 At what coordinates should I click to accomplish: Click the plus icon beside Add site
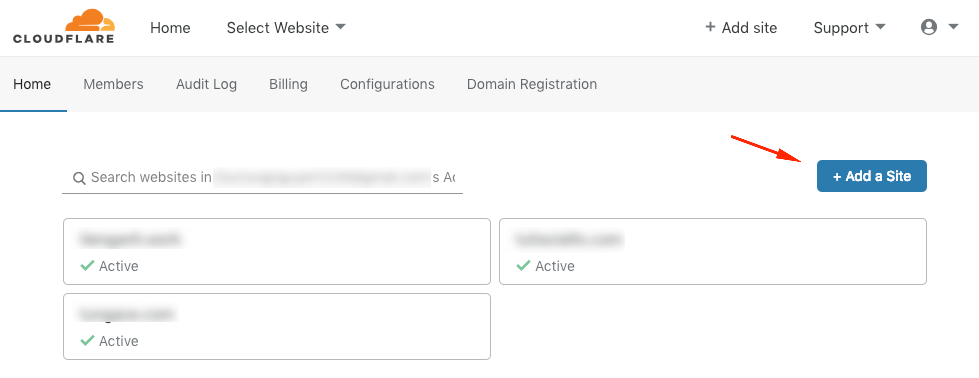click(710, 27)
